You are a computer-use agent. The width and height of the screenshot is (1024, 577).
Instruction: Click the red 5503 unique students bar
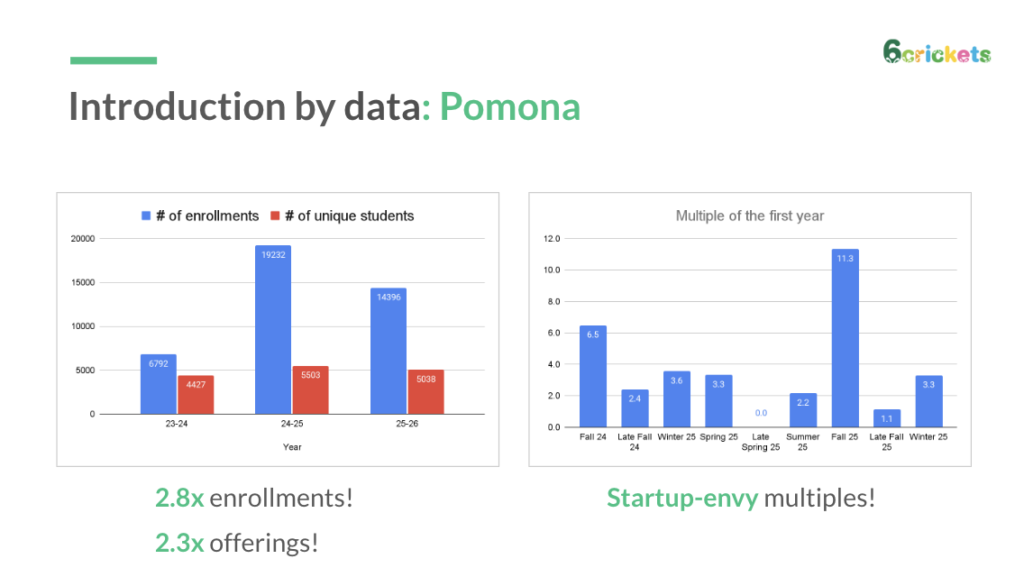310,389
